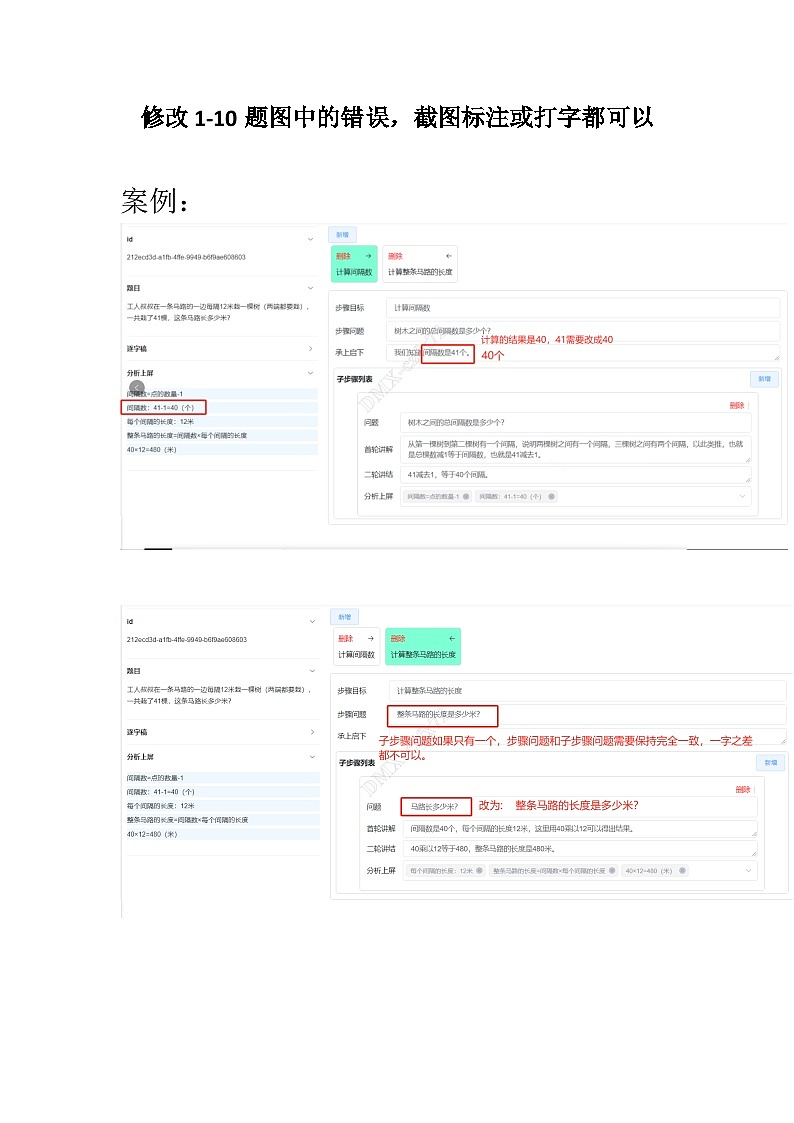The image size is (794, 1123).
Task: Select the 计算整条马路的长度 step tab, first screenshot
Action: [420, 264]
